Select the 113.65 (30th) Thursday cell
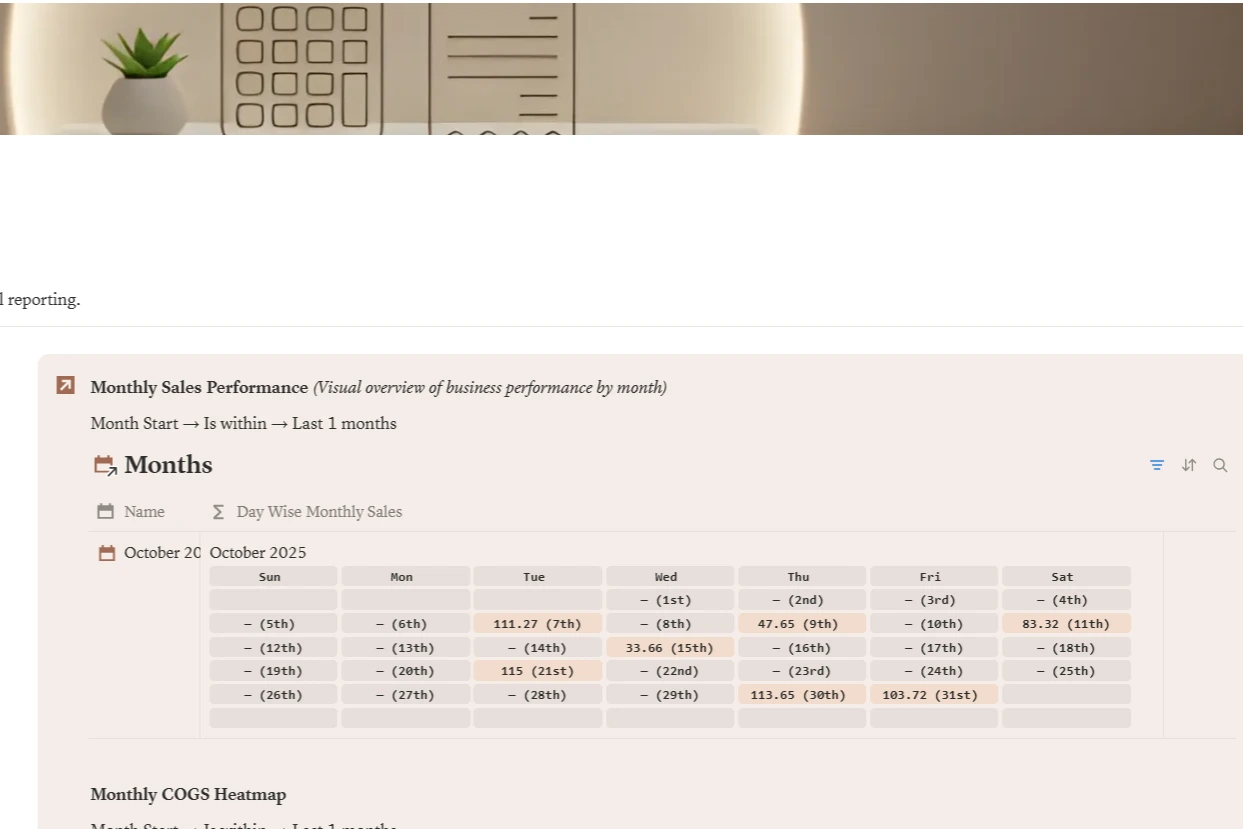 (x=801, y=695)
